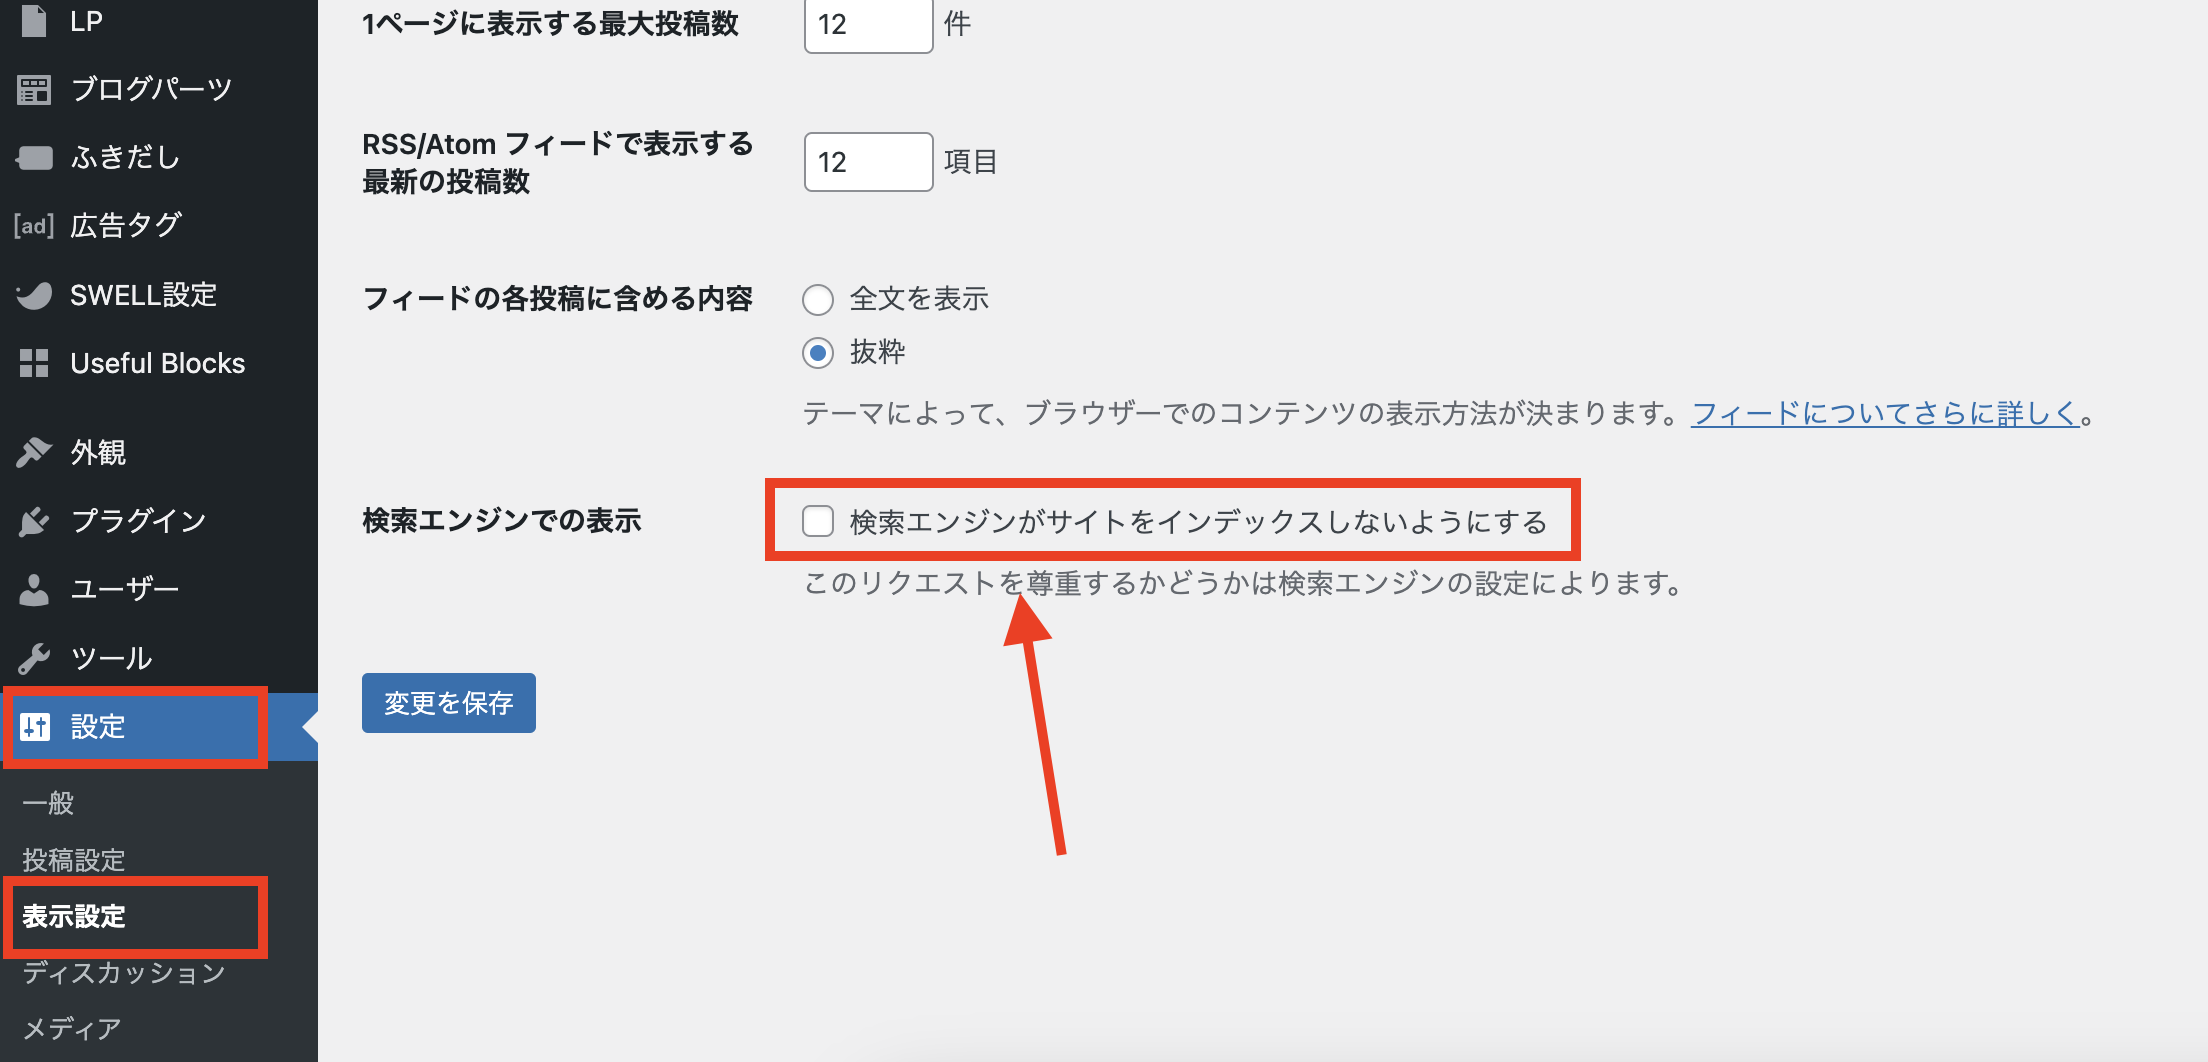The image size is (2208, 1062).
Task: Select the 全文を表示 radio button
Action: click(x=818, y=300)
